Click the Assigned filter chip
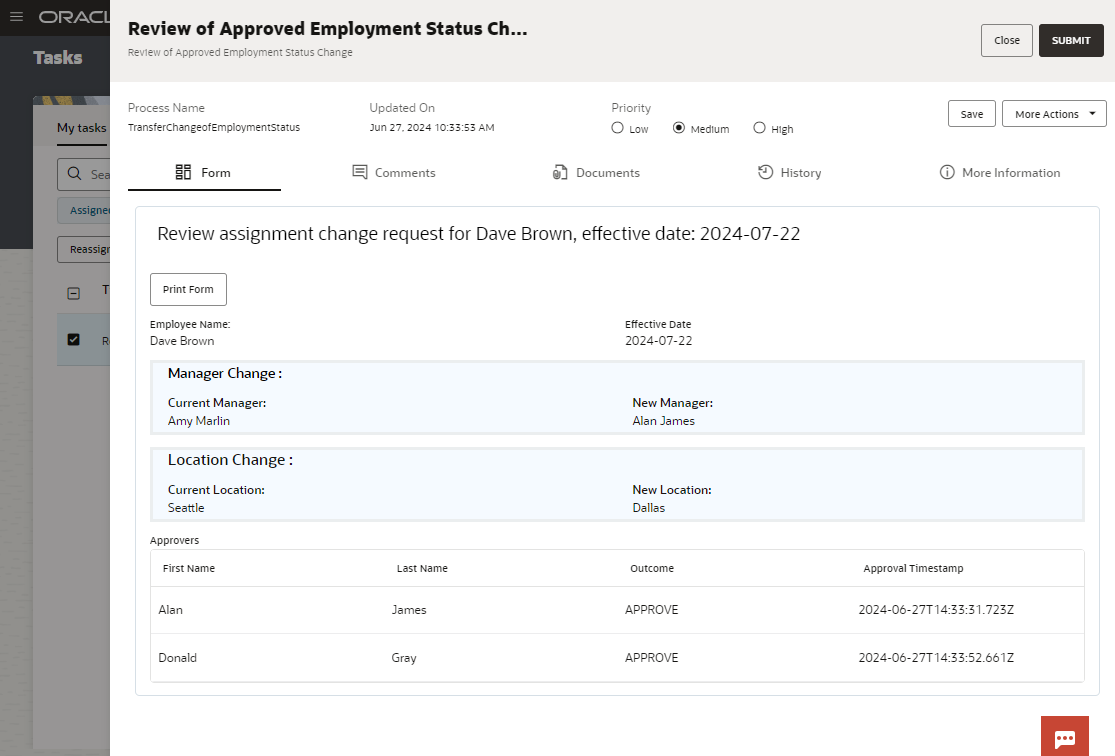 click(88, 211)
